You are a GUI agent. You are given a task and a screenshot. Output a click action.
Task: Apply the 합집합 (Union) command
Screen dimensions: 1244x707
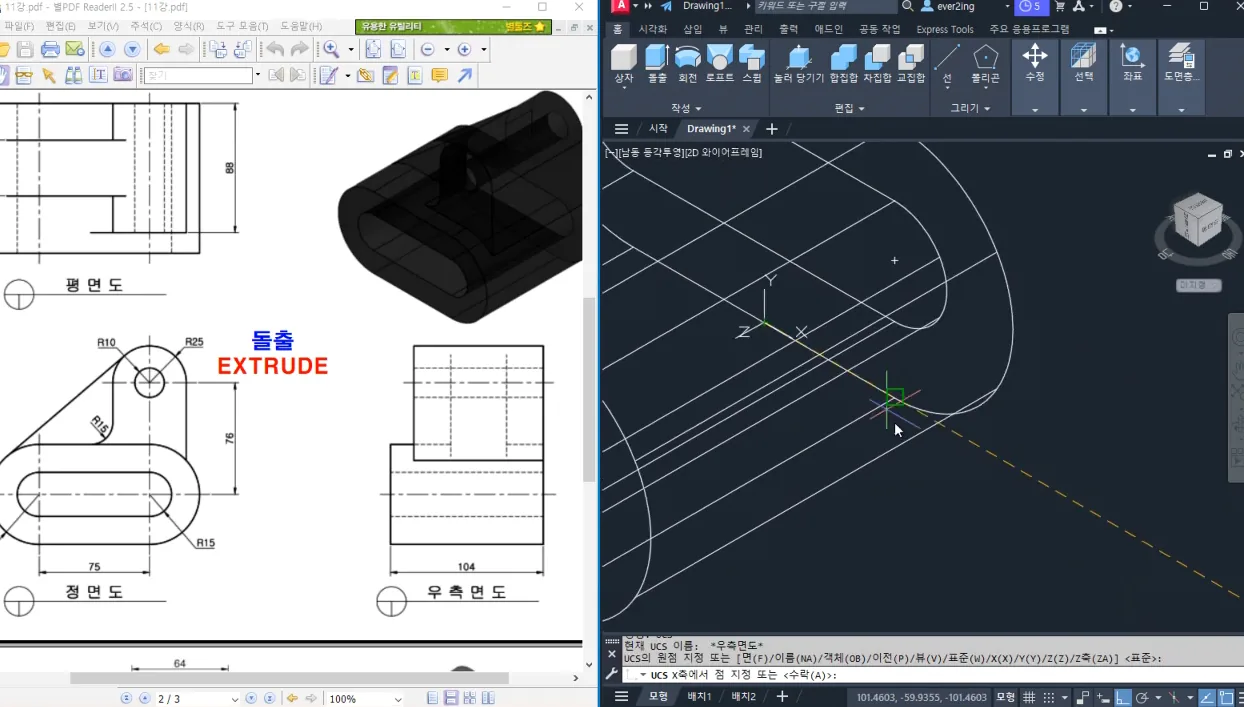pos(844,63)
